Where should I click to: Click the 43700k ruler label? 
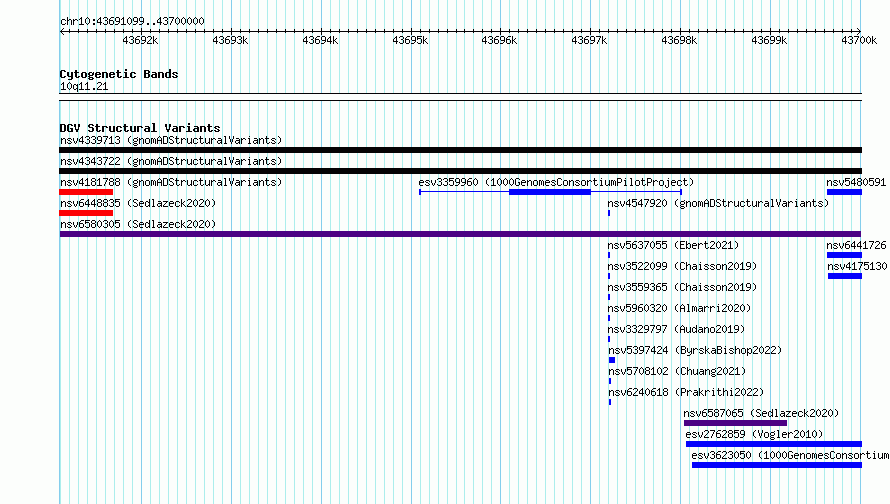859,40
